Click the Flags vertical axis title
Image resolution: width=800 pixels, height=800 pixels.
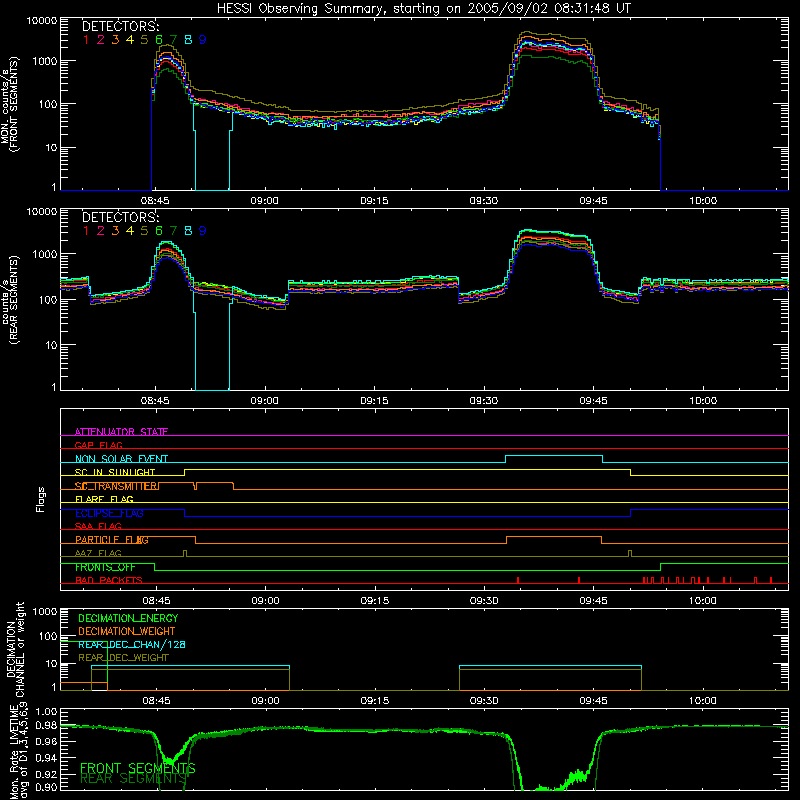40,499
